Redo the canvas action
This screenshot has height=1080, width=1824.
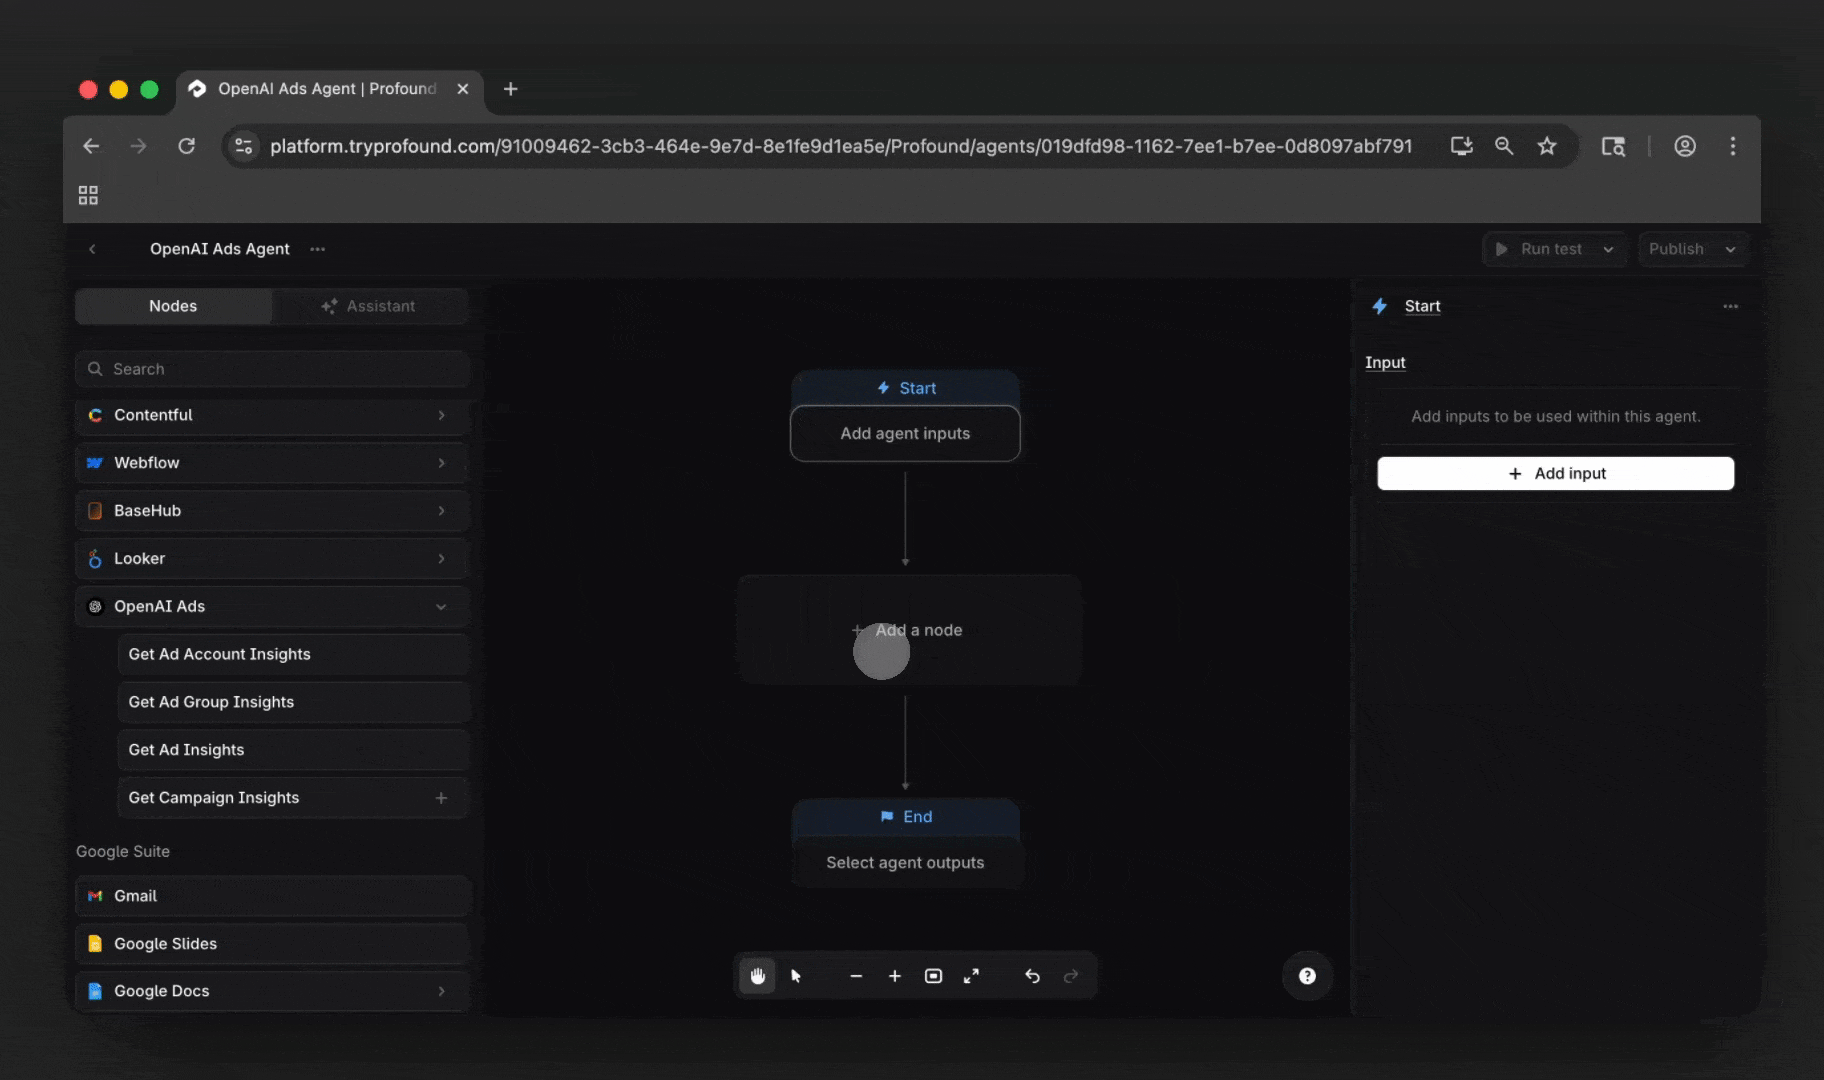[1071, 976]
